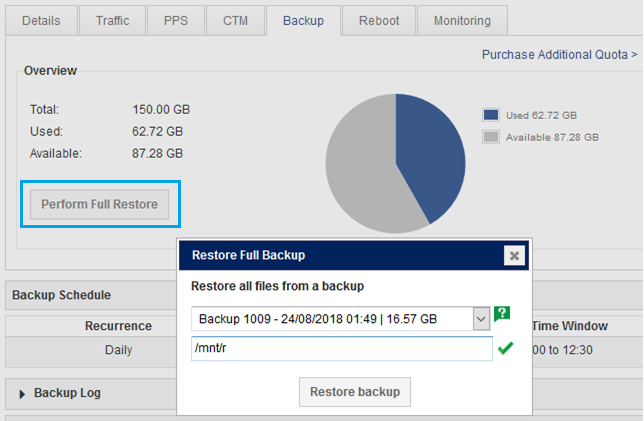Go to the CTM tab
The width and height of the screenshot is (644, 421).
point(235,20)
